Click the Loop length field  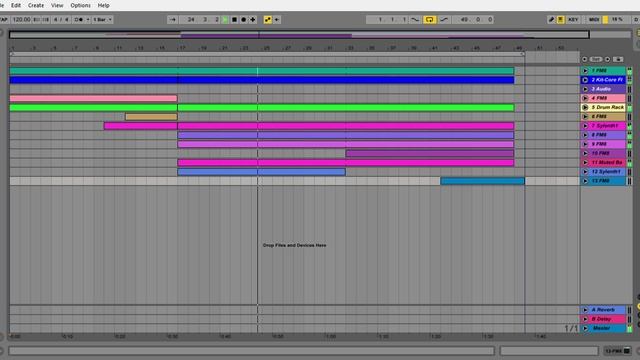click(x=473, y=20)
